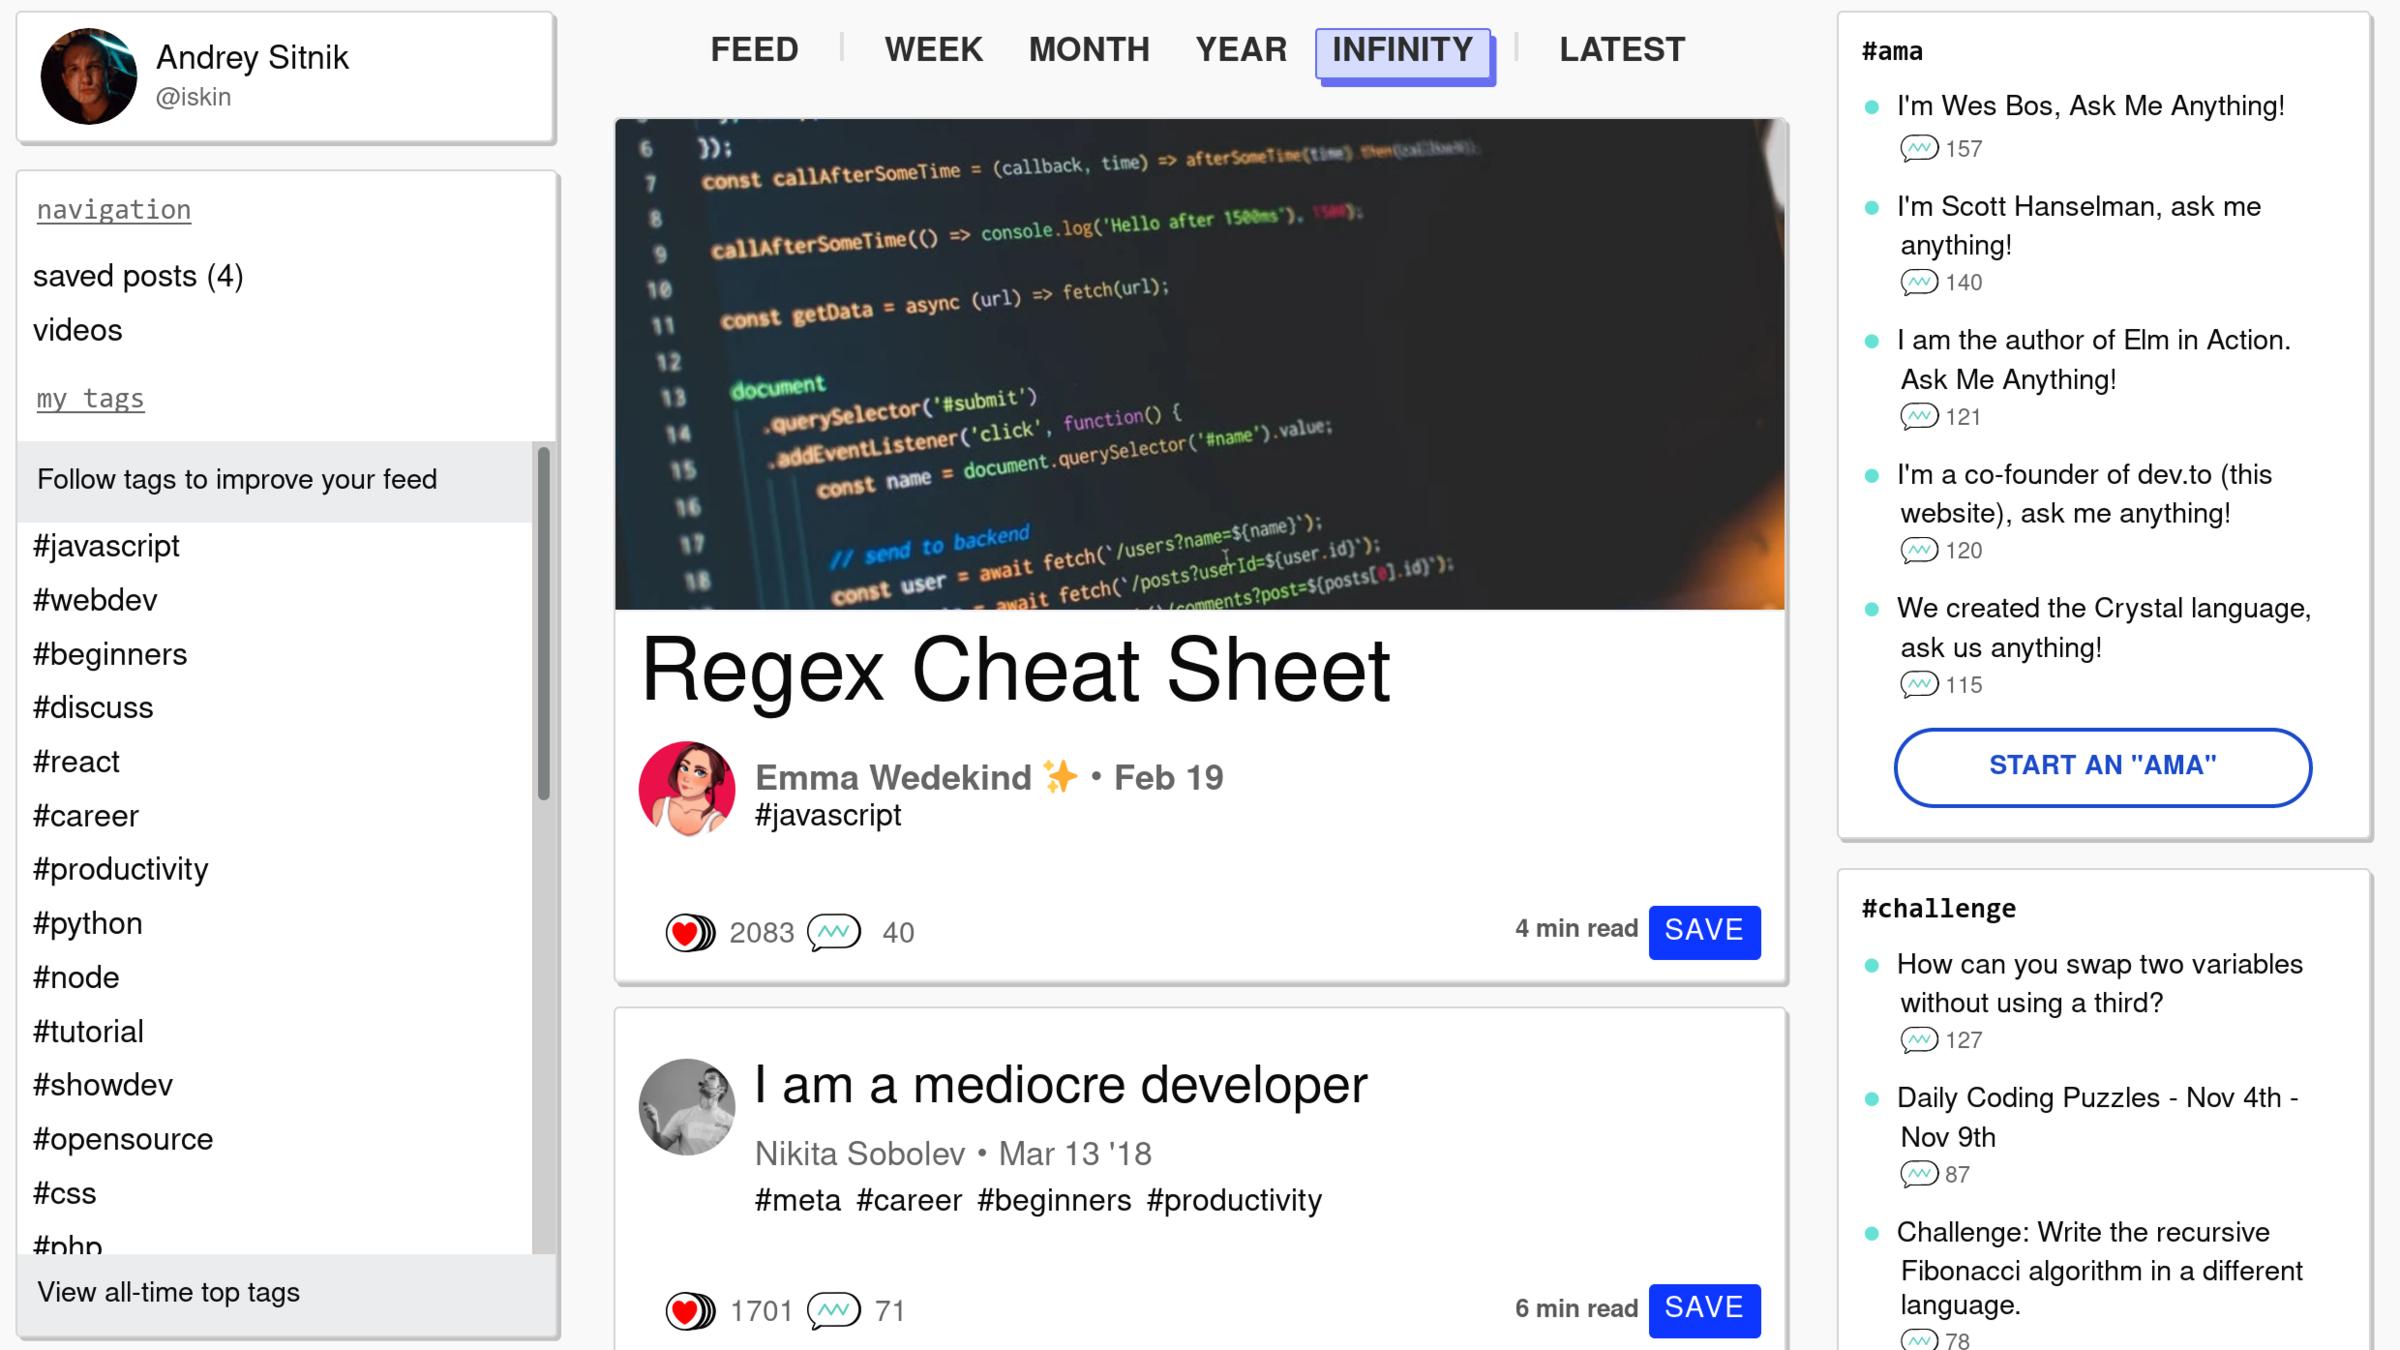Open the #javascript tag in my tags
This screenshot has width=2400, height=1350.
106,547
